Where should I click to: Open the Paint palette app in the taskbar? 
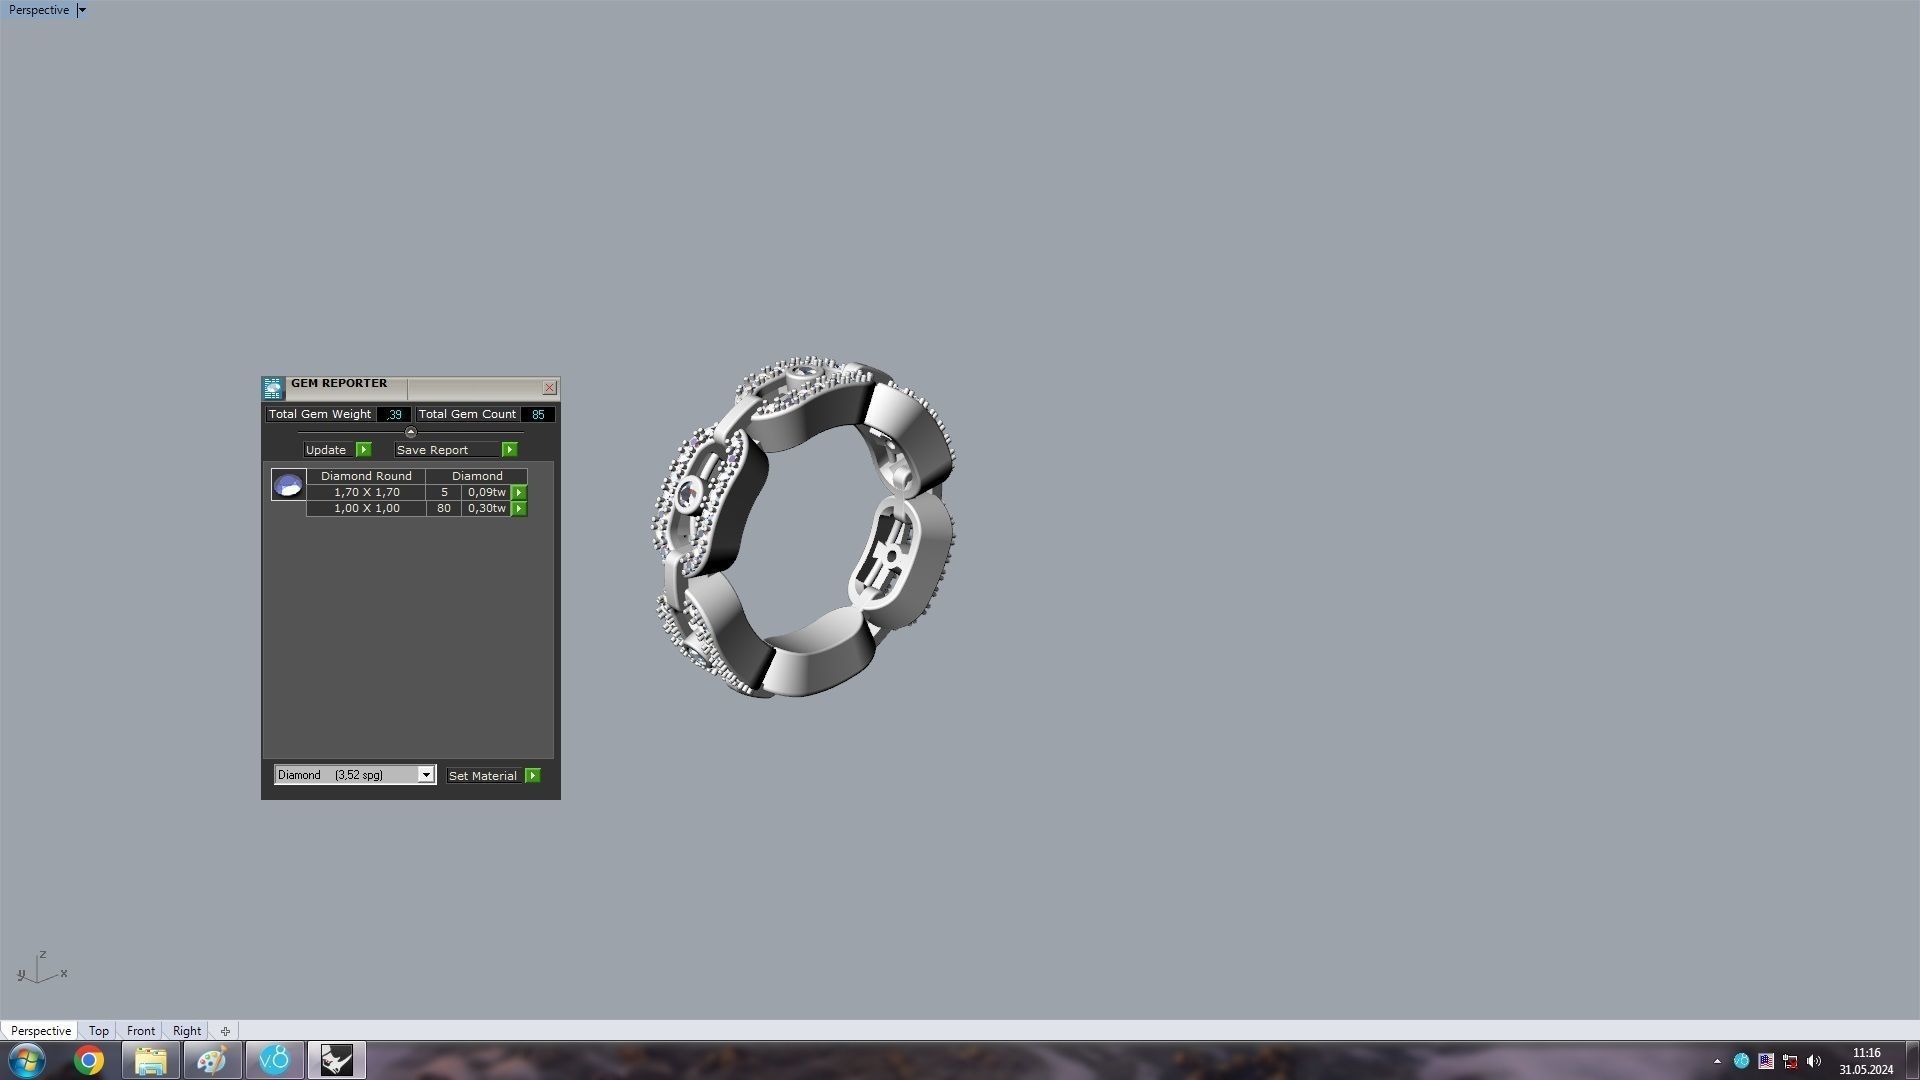pos(213,1061)
